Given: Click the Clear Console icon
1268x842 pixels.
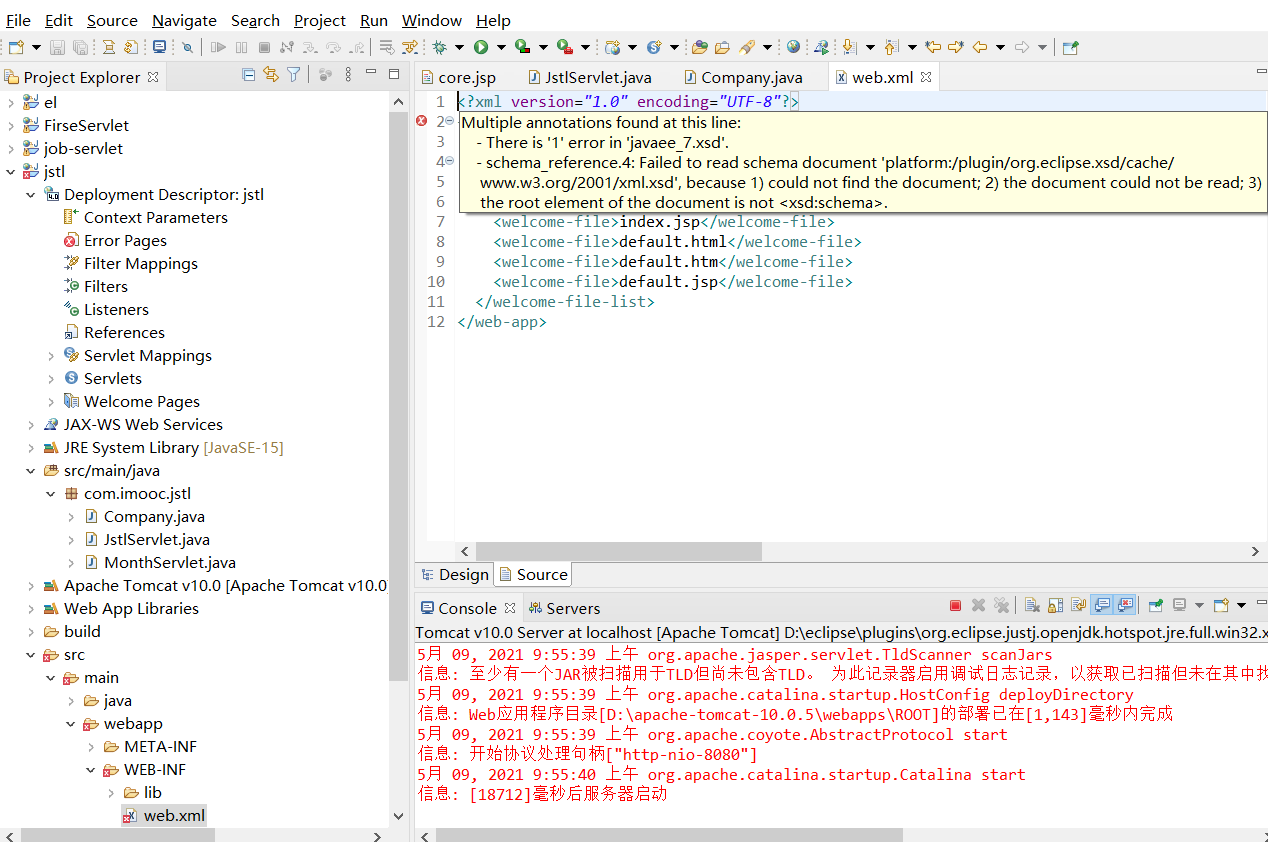Looking at the screenshot, I should [1032, 605].
